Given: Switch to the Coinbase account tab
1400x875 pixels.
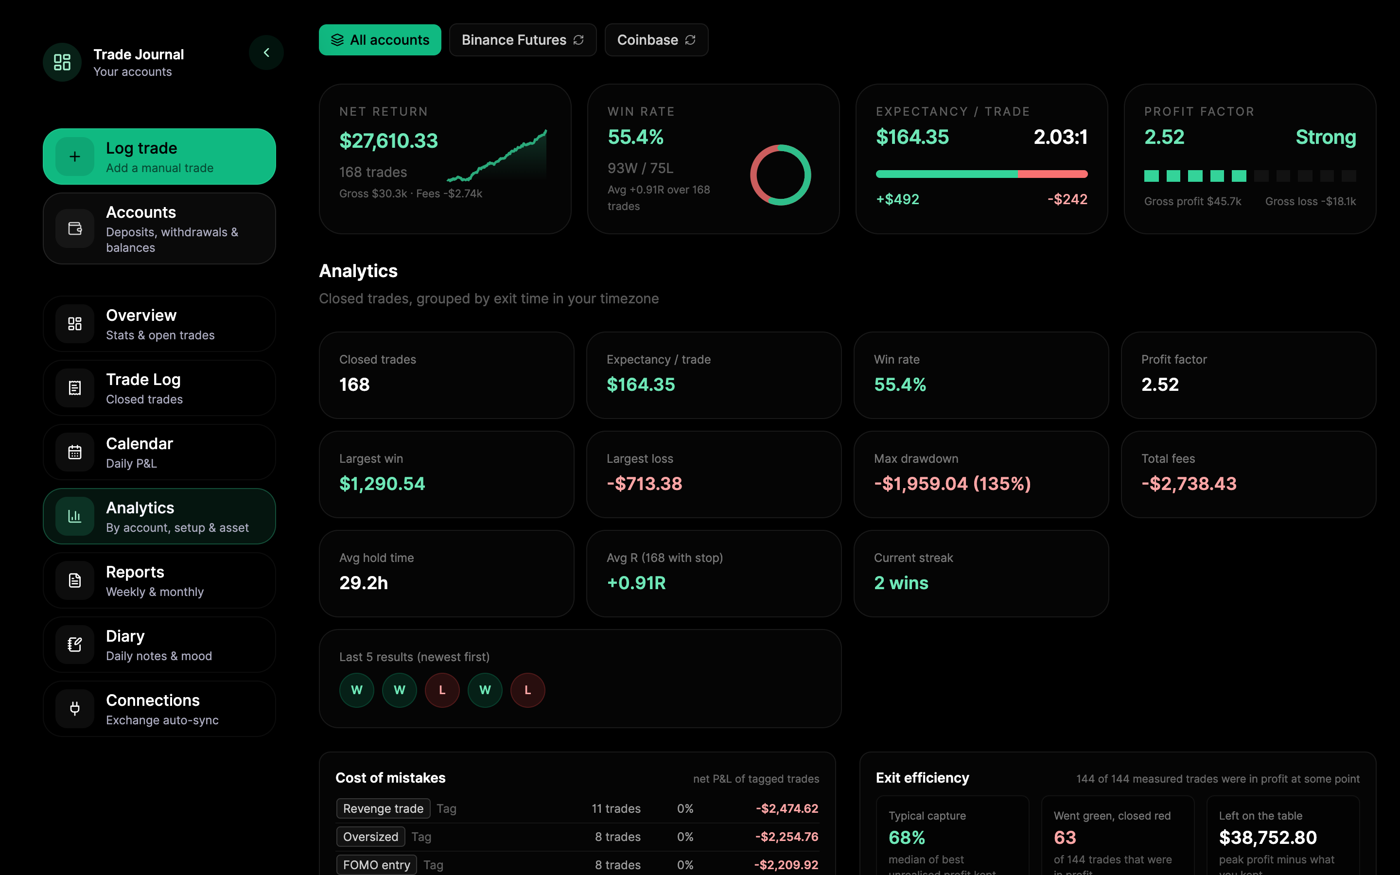Looking at the screenshot, I should click(656, 40).
